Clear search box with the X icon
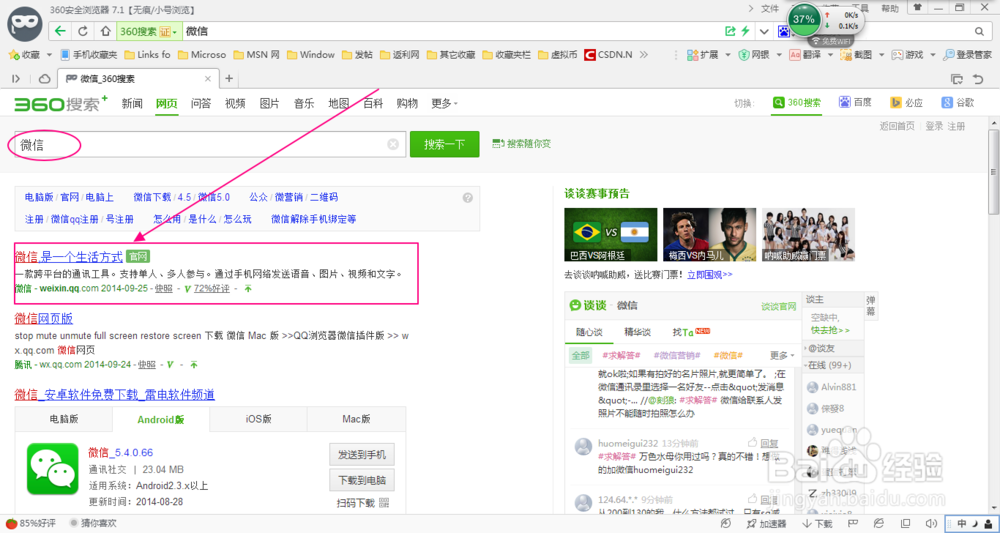1000x533 pixels. [x=393, y=144]
